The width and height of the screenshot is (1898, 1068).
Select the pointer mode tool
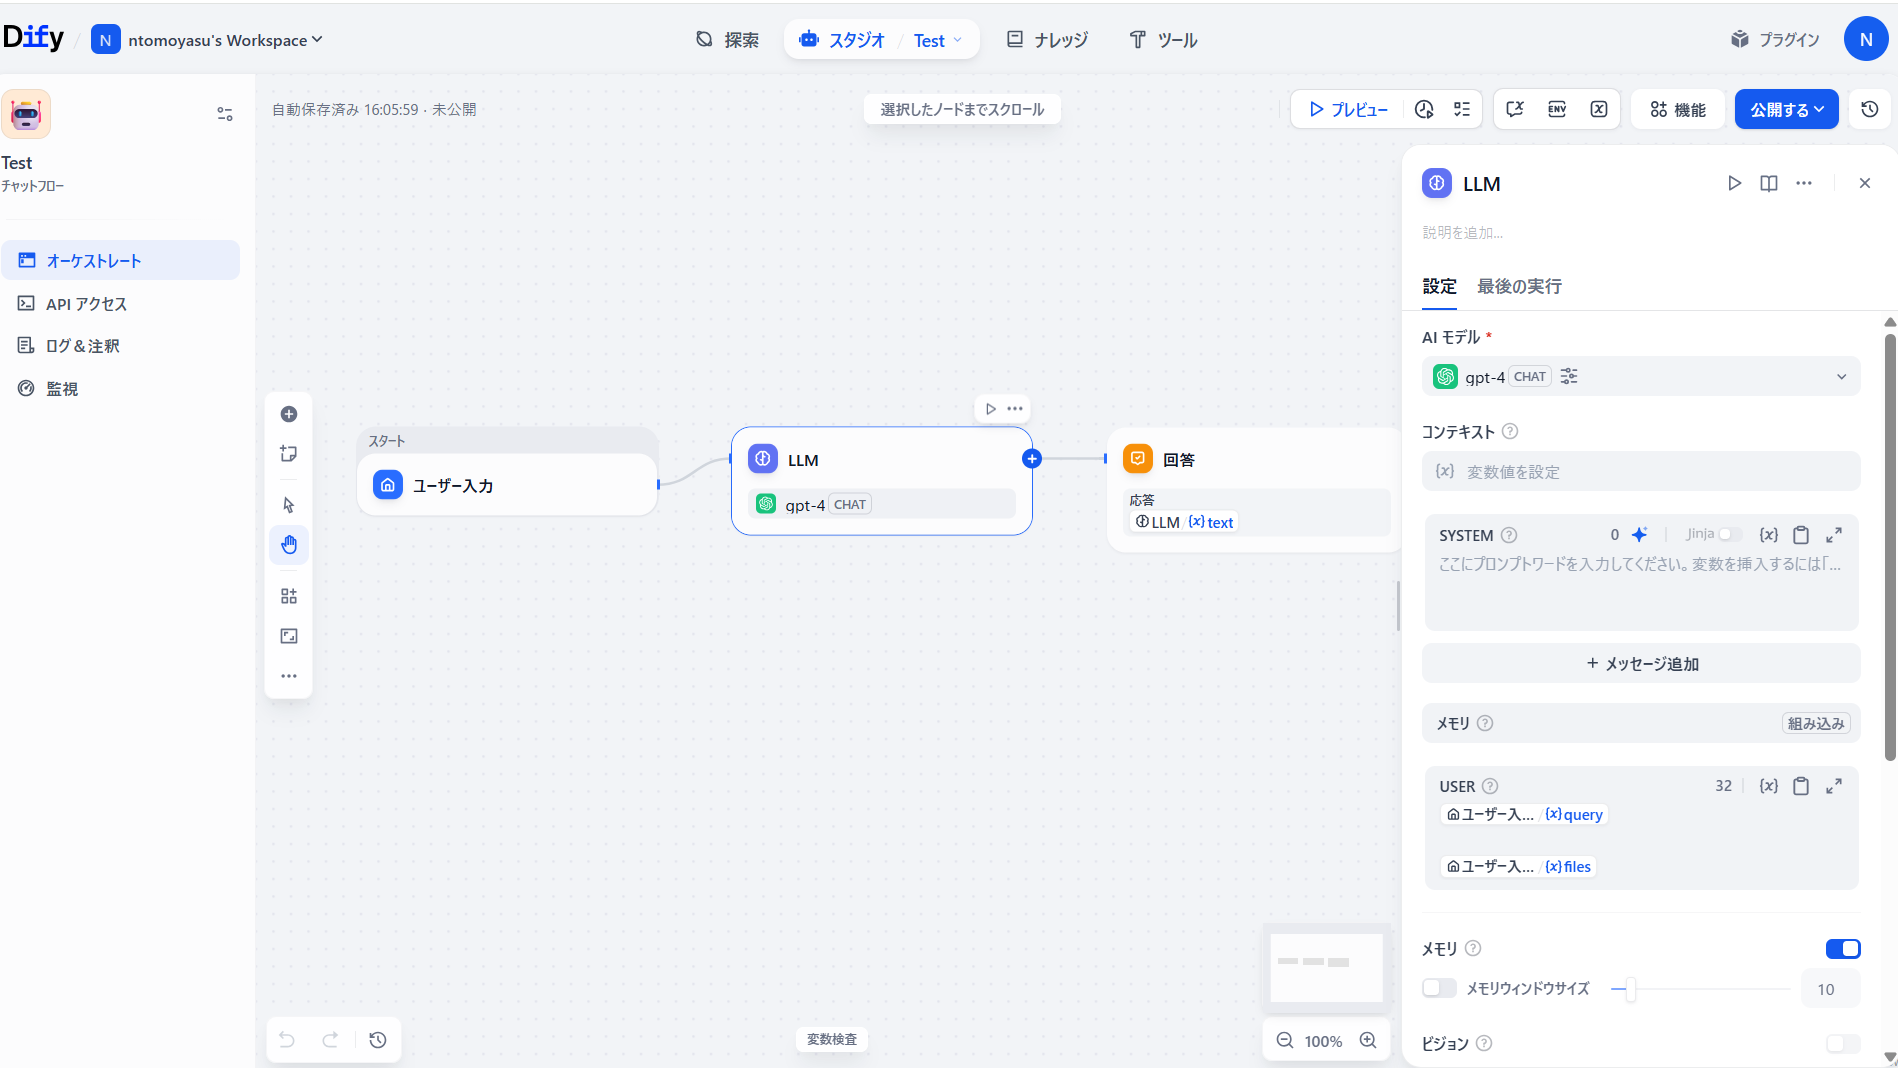289,505
